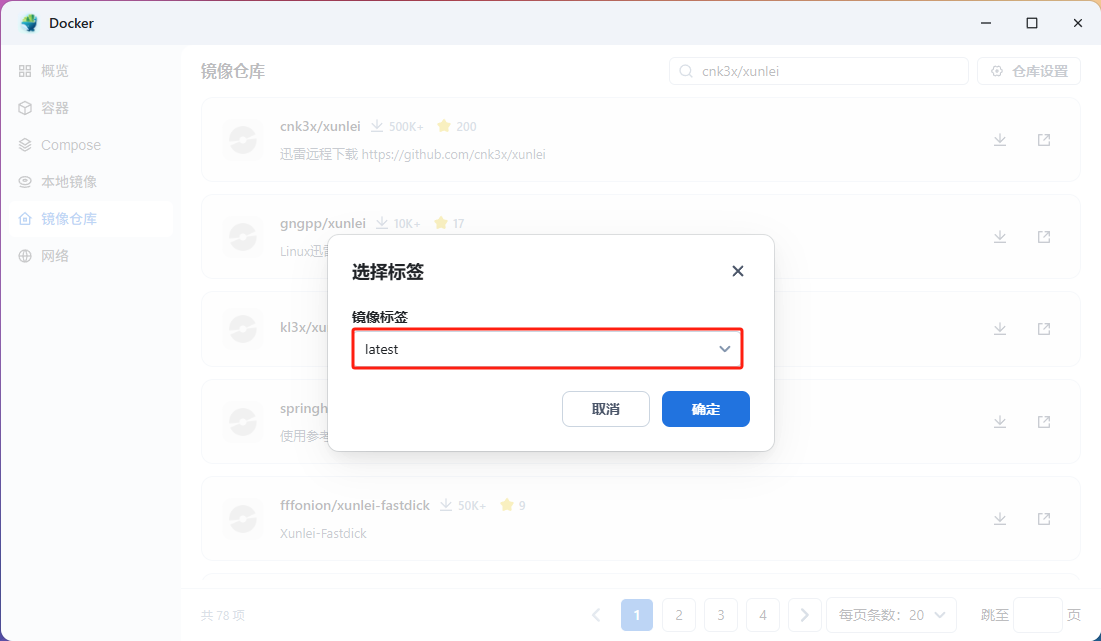Click fffonion 50K+ download count icon

(x=446, y=505)
